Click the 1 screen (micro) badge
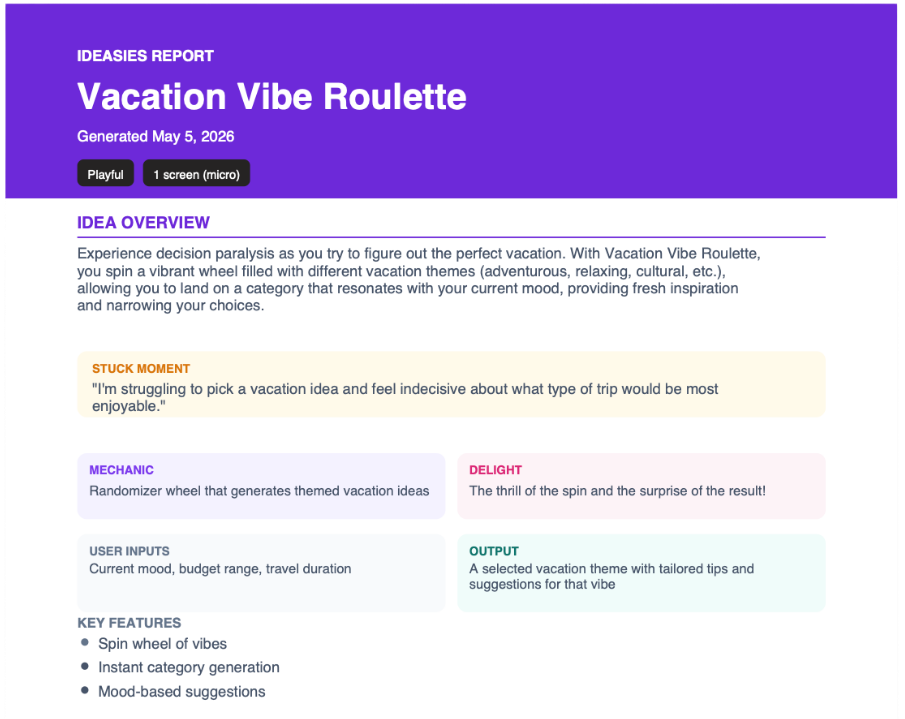Viewport: 905px width, 719px height. 196,174
